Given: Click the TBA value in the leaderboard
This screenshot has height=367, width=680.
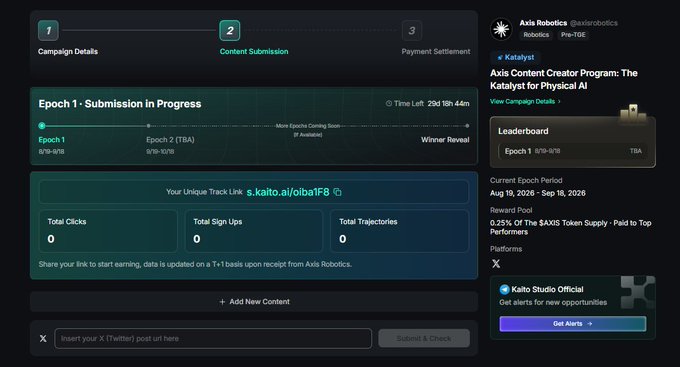Looking at the screenshot, I should (x=635, y=151).
